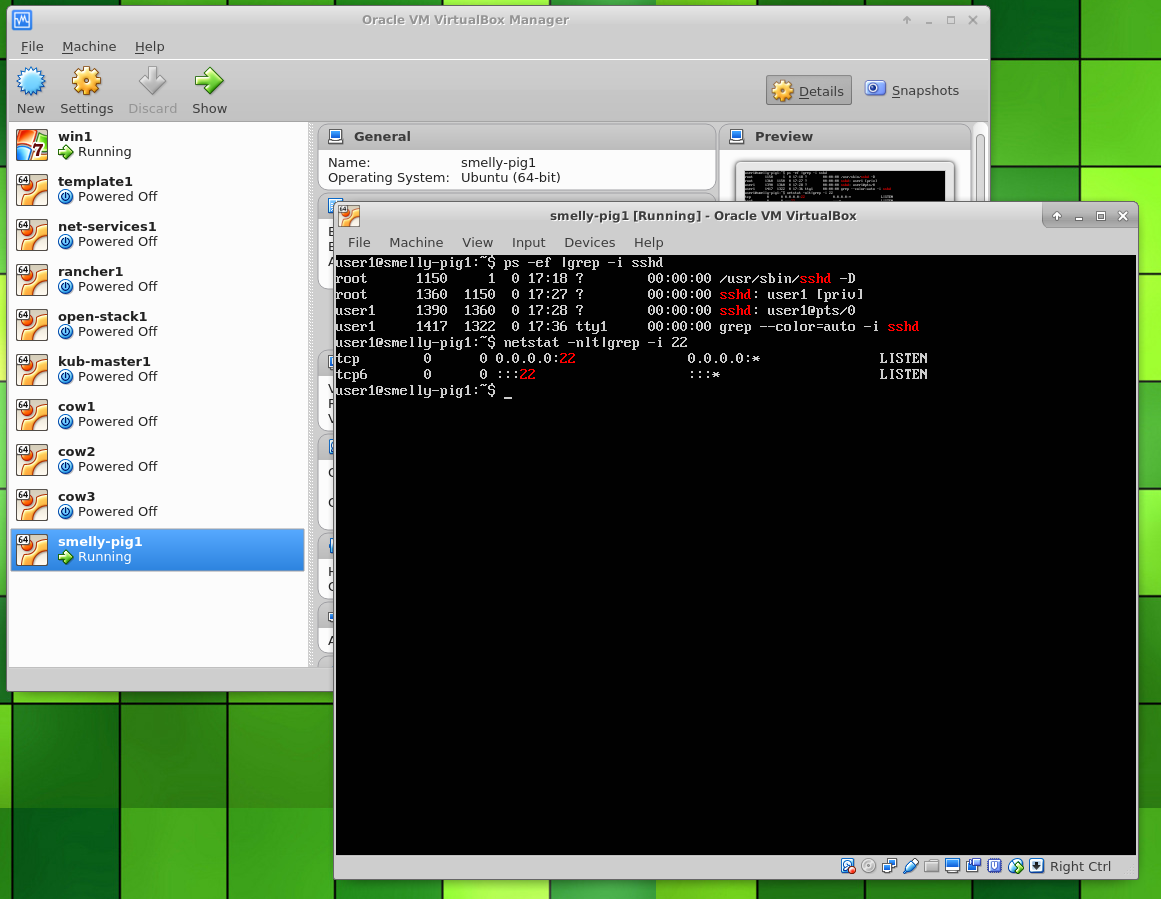
Task: Minimize the VirtualBox Manager window
Action: [929, 21]
